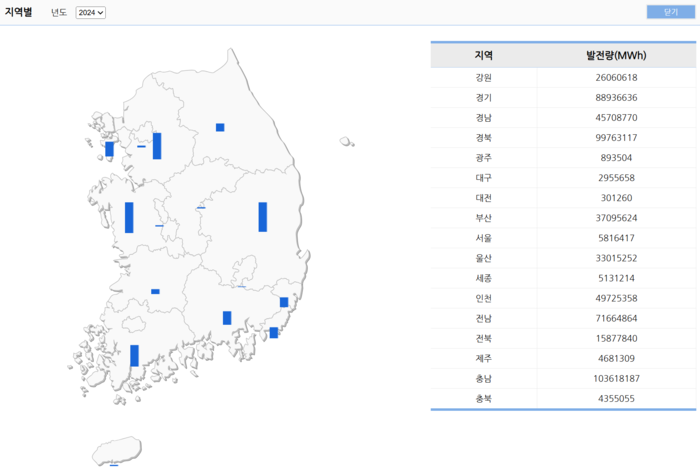Click the blue bar on Gyeongnam province
The height and width of the screenshot is (471, 700).
click(x=227, y=318)
